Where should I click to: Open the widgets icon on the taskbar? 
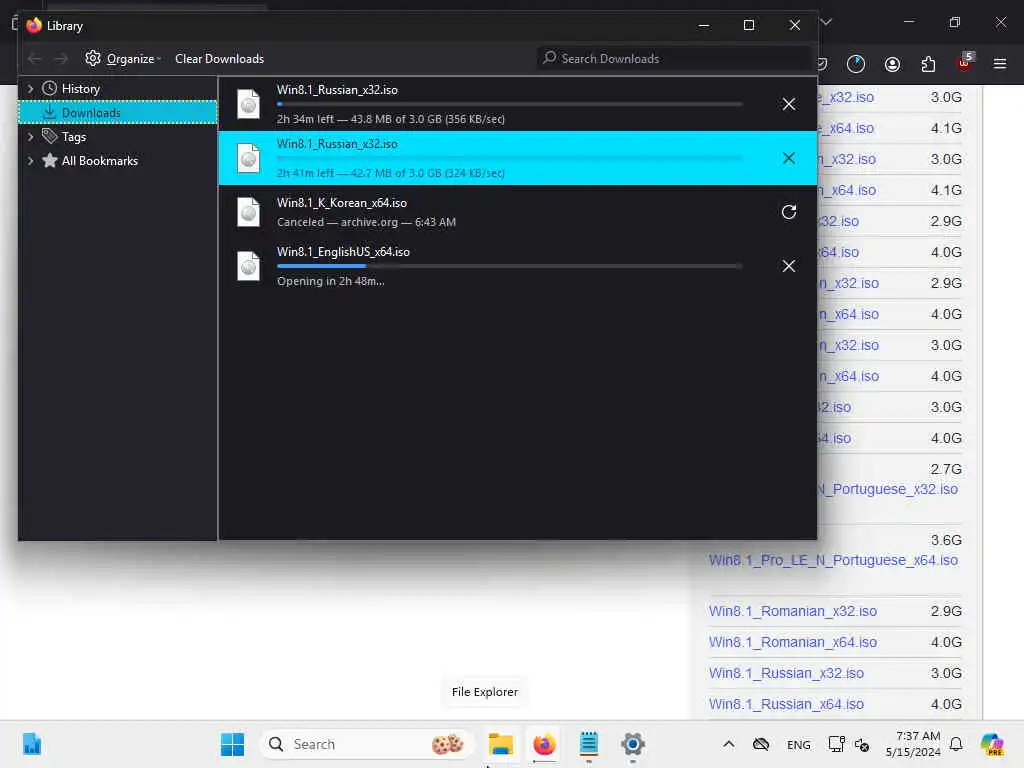[x=31, y=744]
